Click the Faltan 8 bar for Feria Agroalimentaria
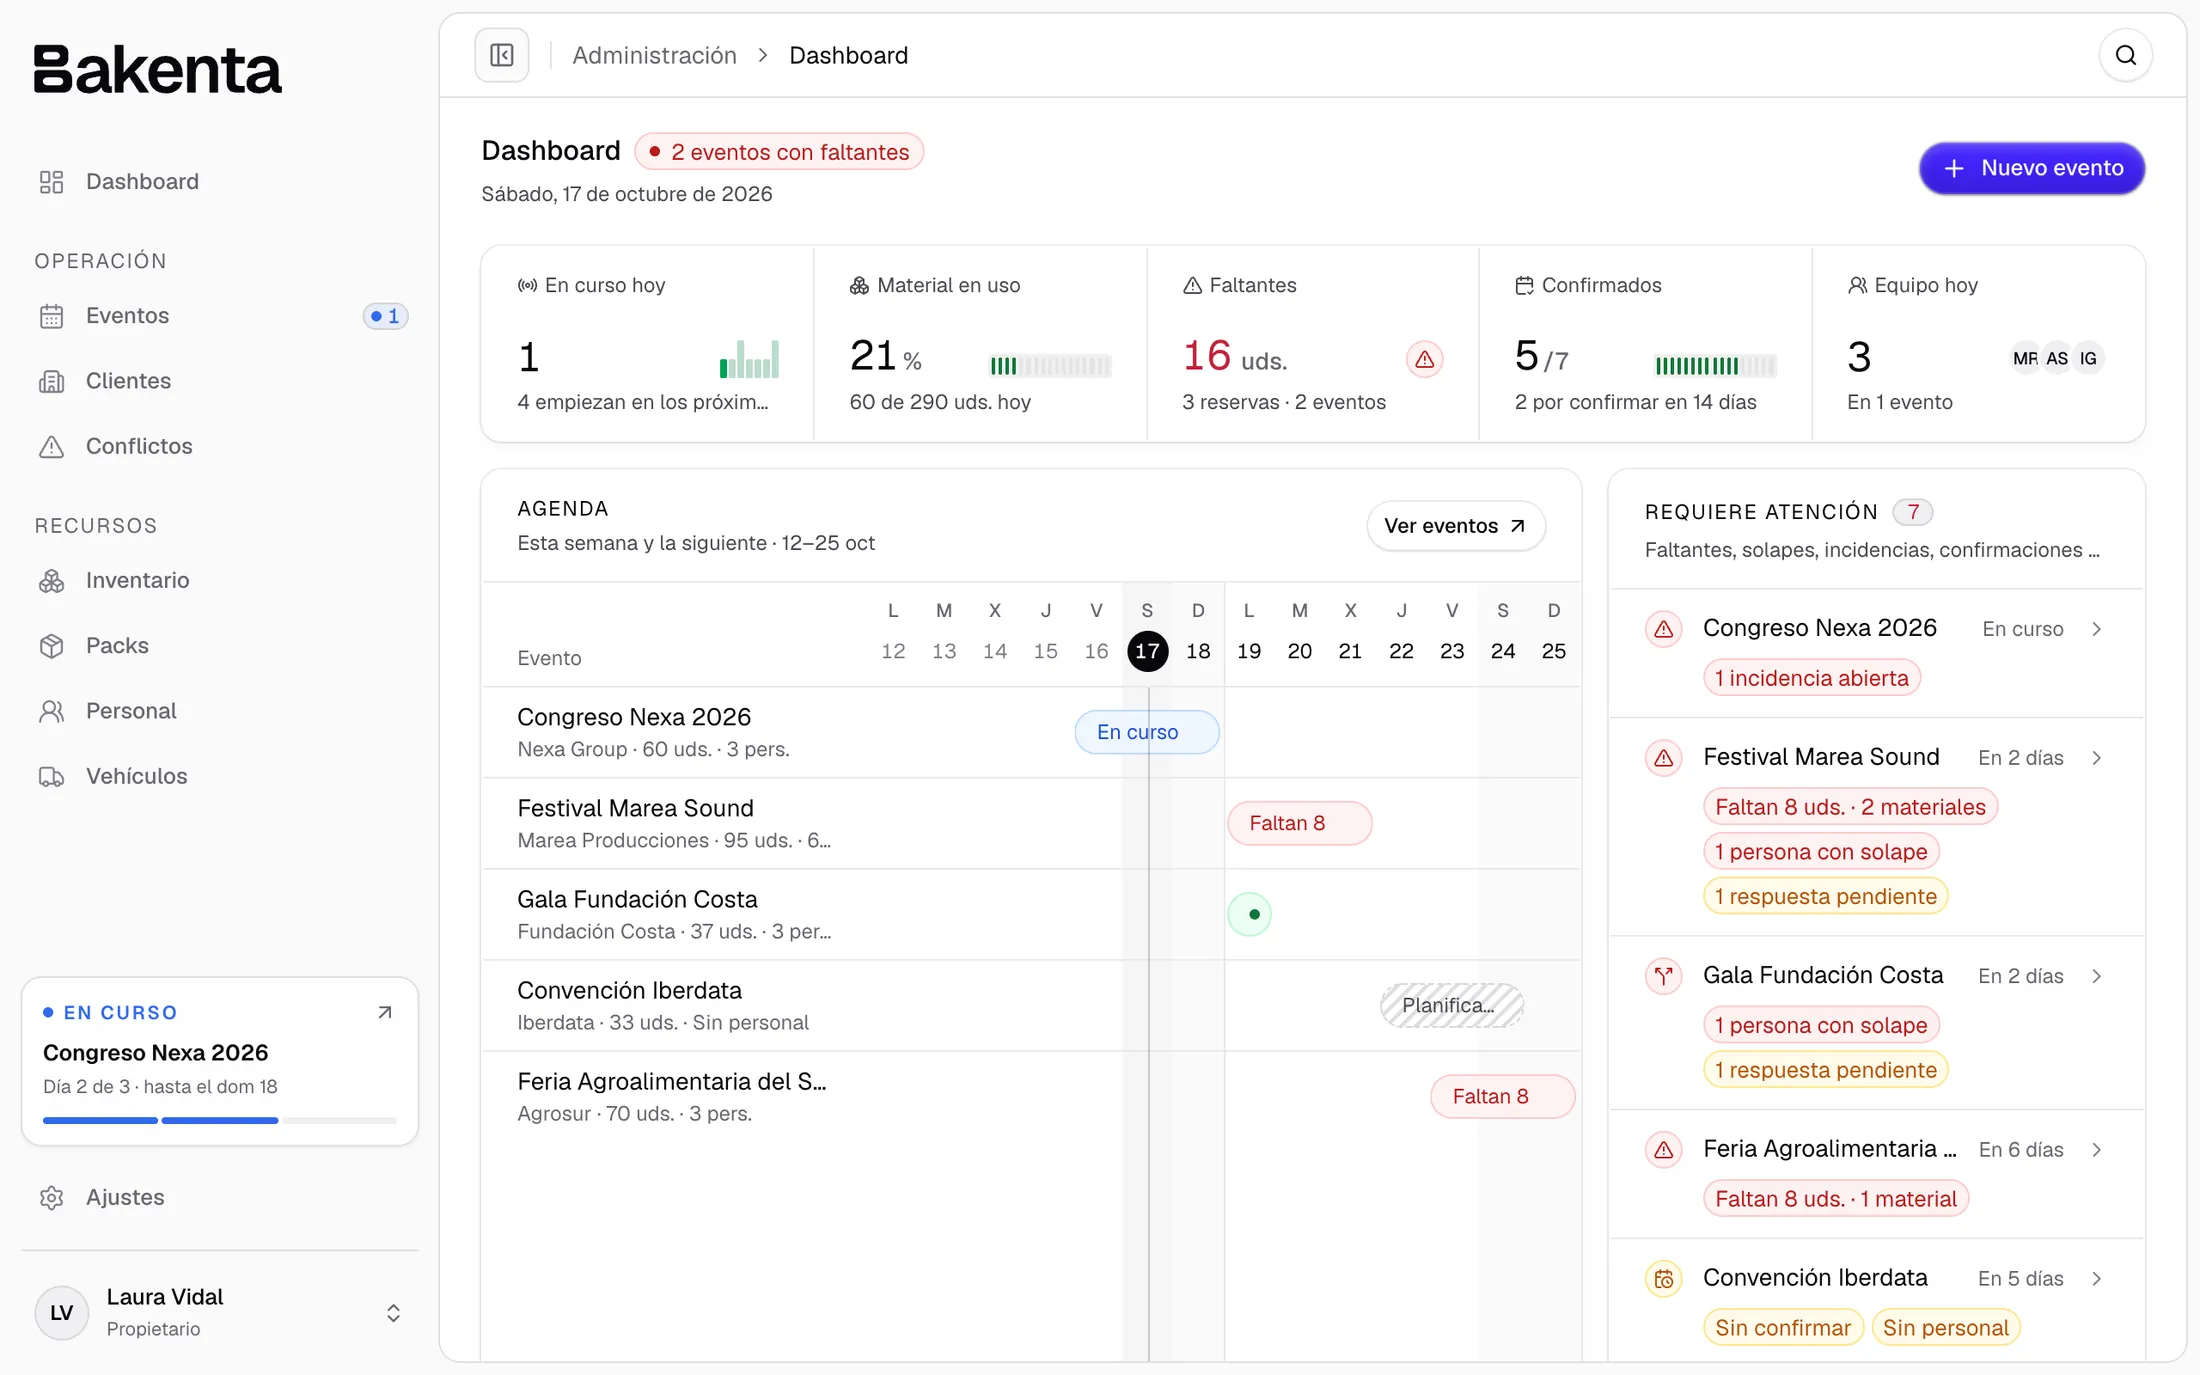The width and height of the screenshot is (2200, 1375). [1503, 1096]
